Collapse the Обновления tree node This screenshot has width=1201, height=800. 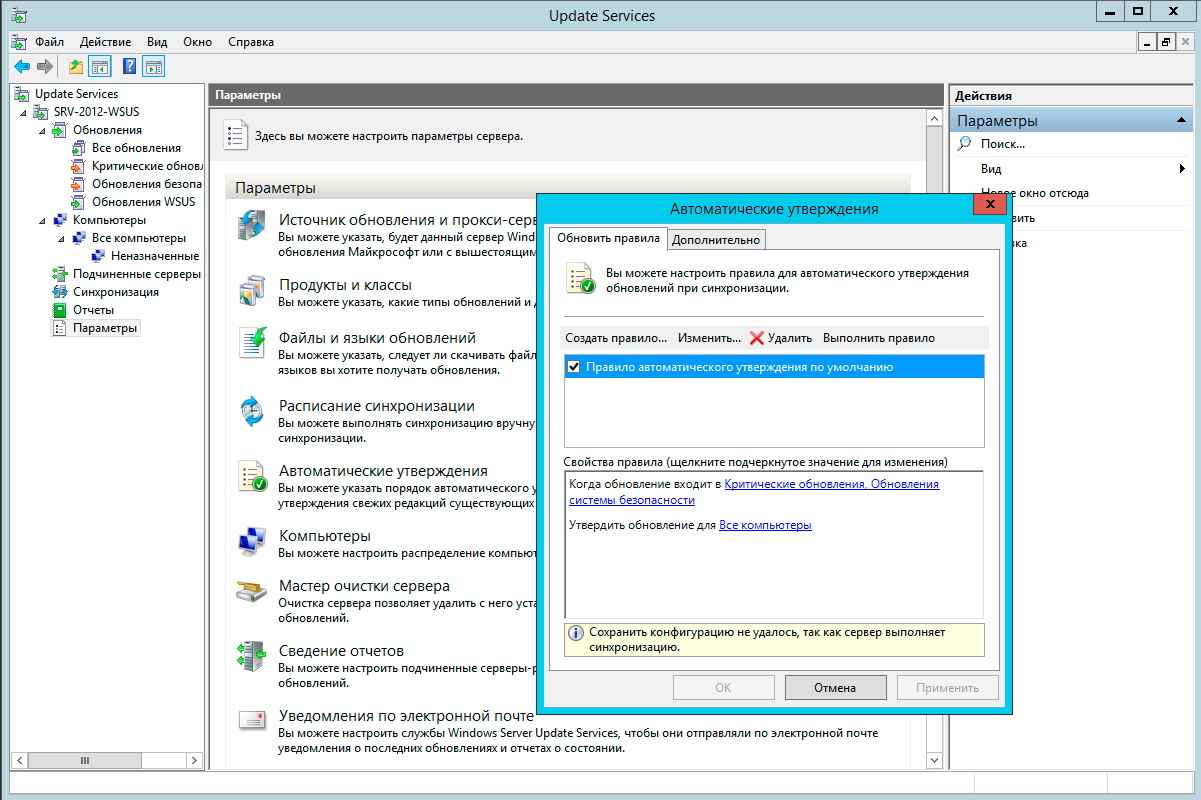[x=42, y=130]
